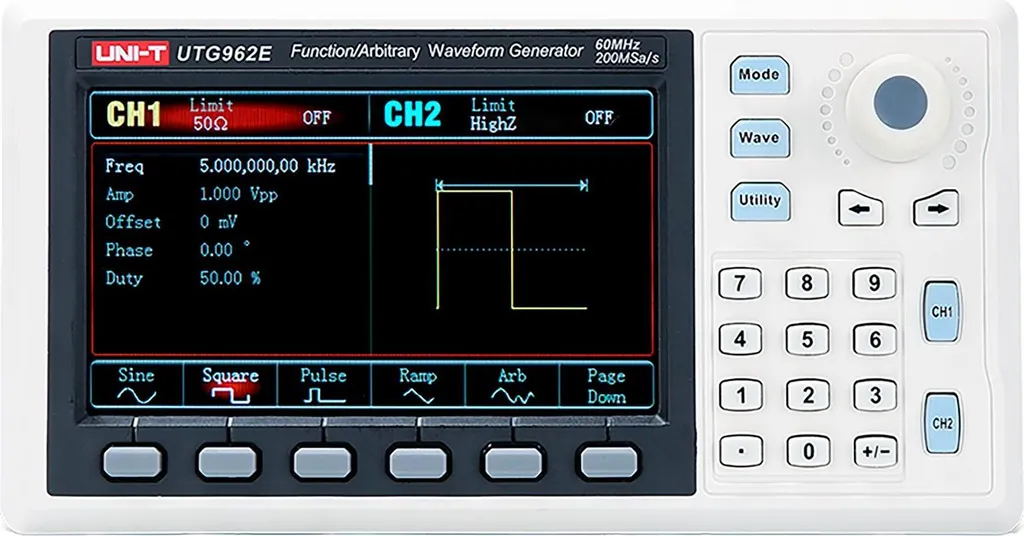Viewport: 1024px width, 536px height.
Task: Select the Square waveform menu item
Action: tap(230, 385)
